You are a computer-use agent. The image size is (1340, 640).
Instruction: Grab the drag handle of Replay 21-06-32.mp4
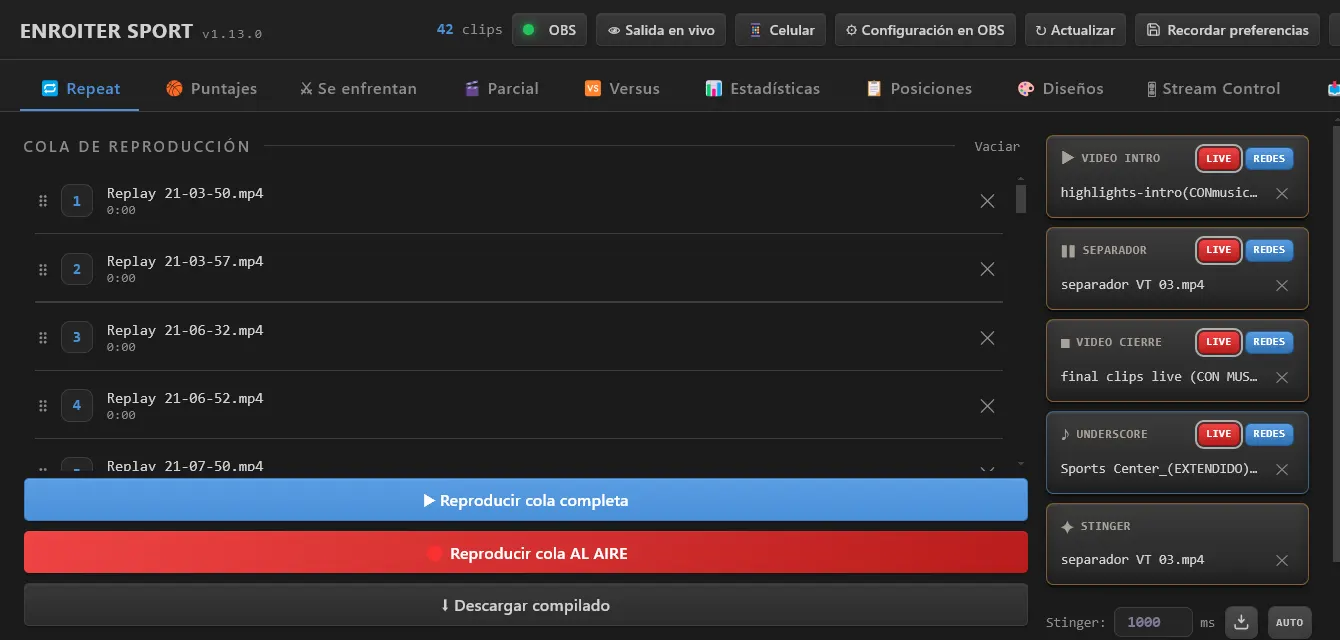43,338
